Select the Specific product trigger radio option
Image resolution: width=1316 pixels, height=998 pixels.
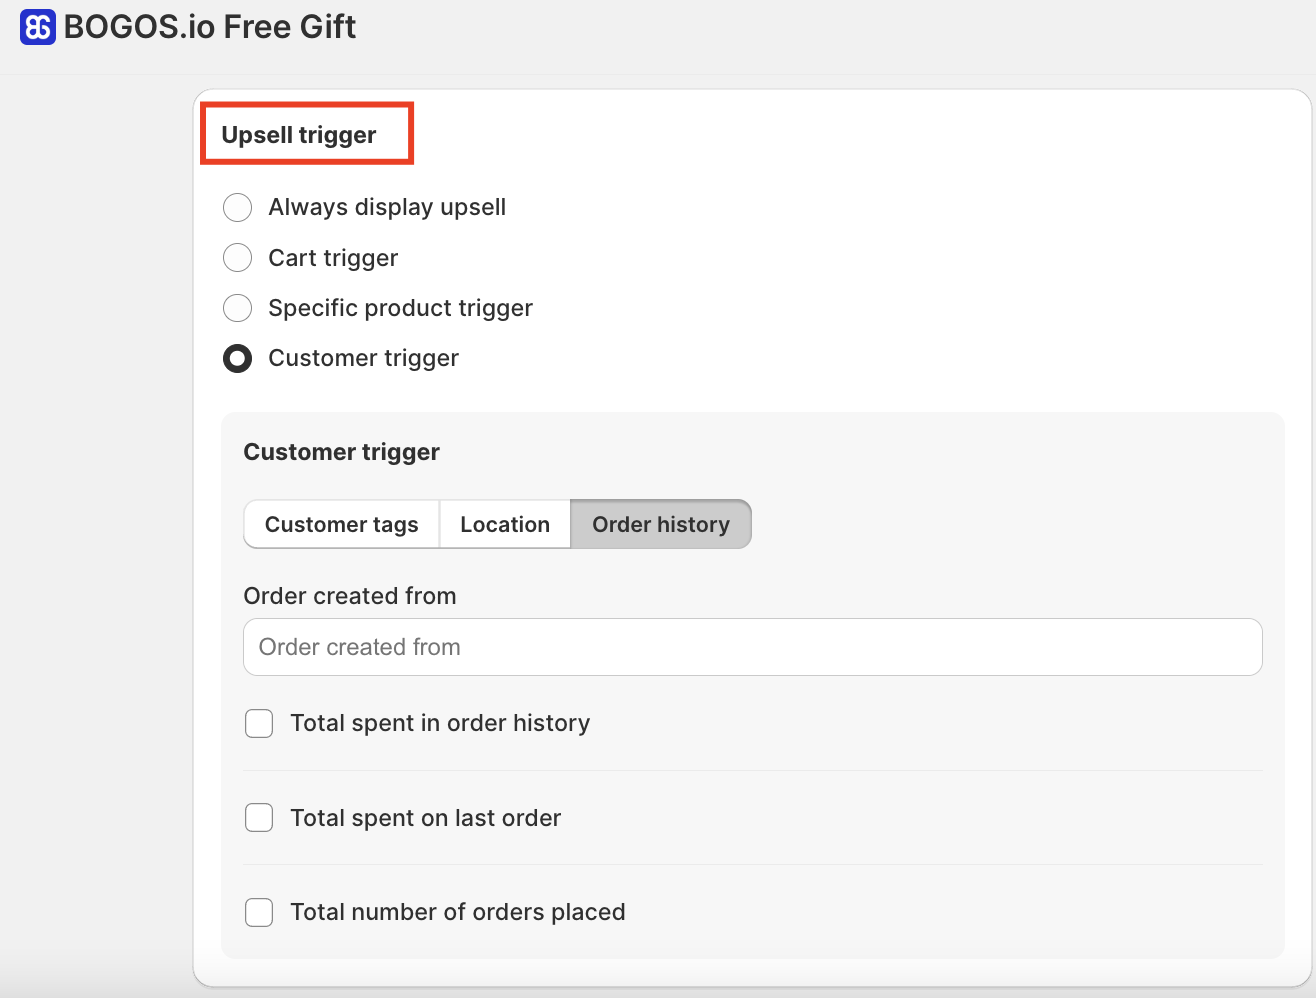[237, 308]
